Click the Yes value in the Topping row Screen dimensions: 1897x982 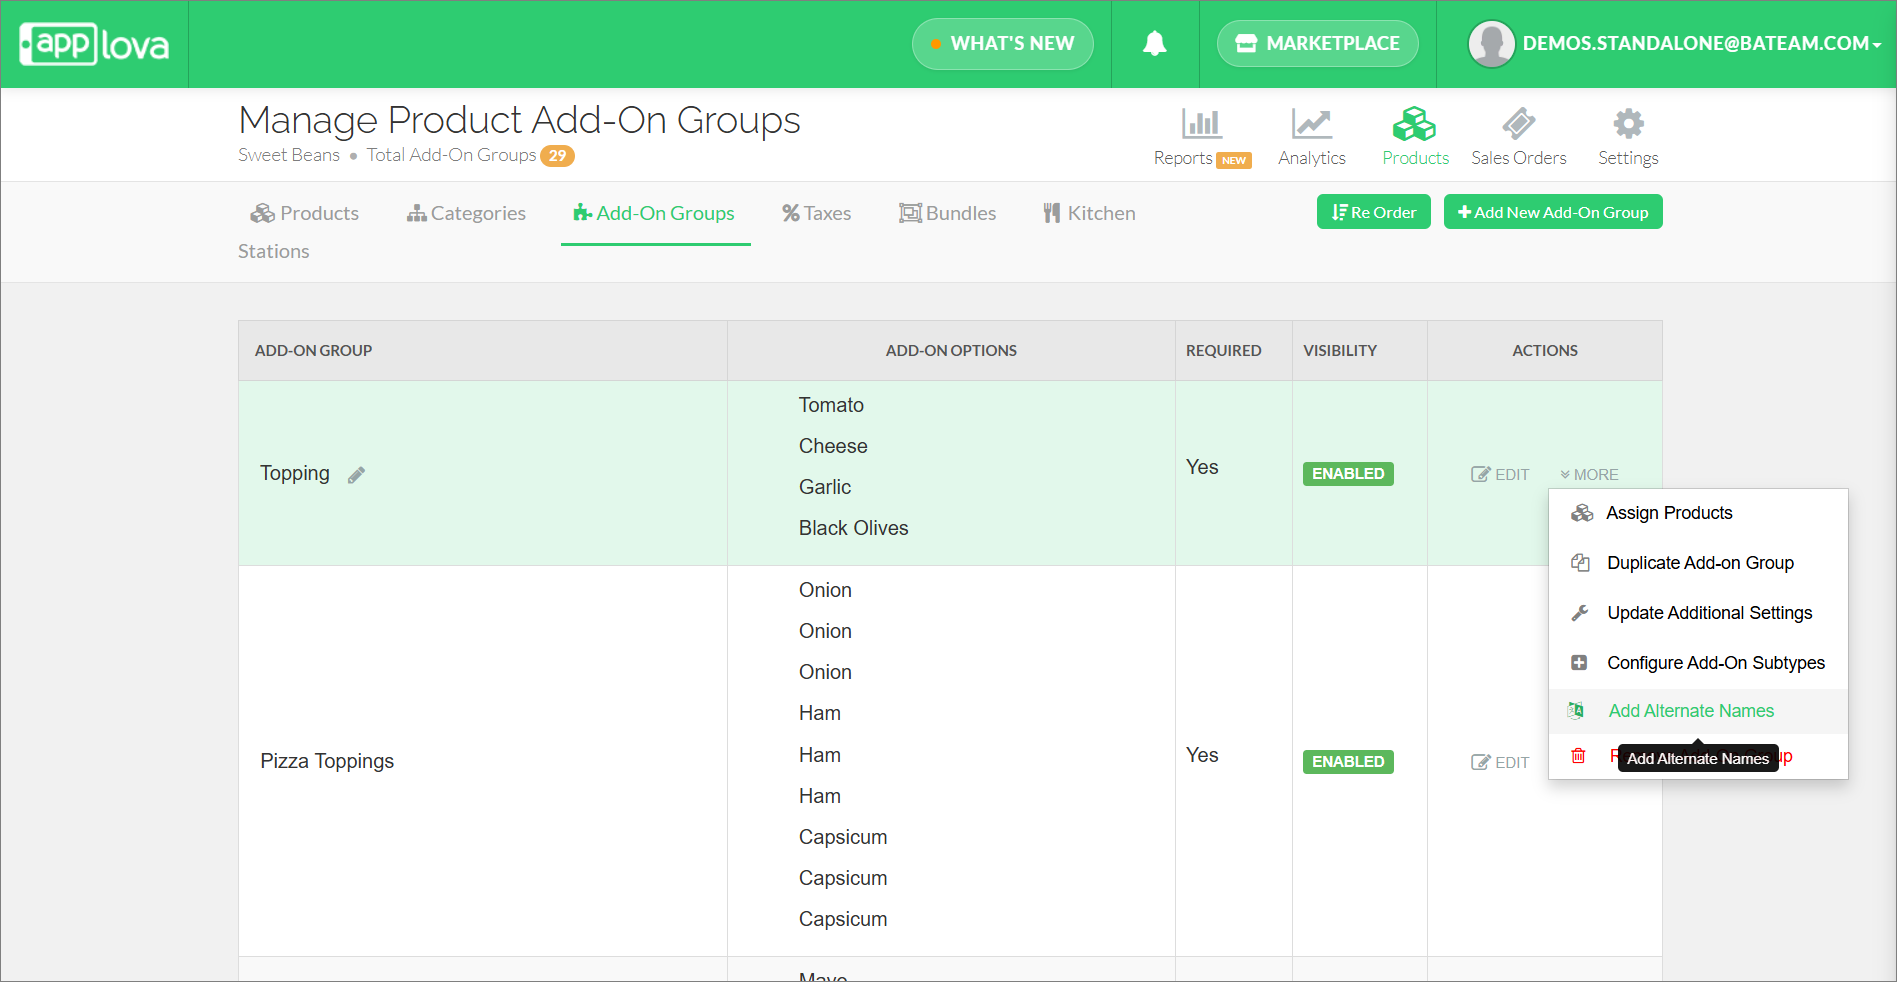[x=1202, y=467]
